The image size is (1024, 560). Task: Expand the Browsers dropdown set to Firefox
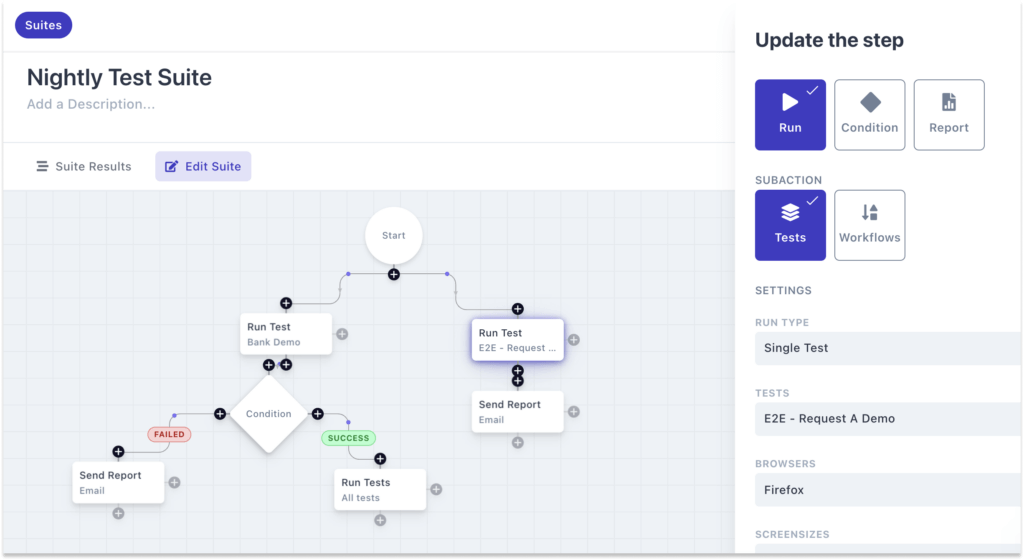click(888, 490)
